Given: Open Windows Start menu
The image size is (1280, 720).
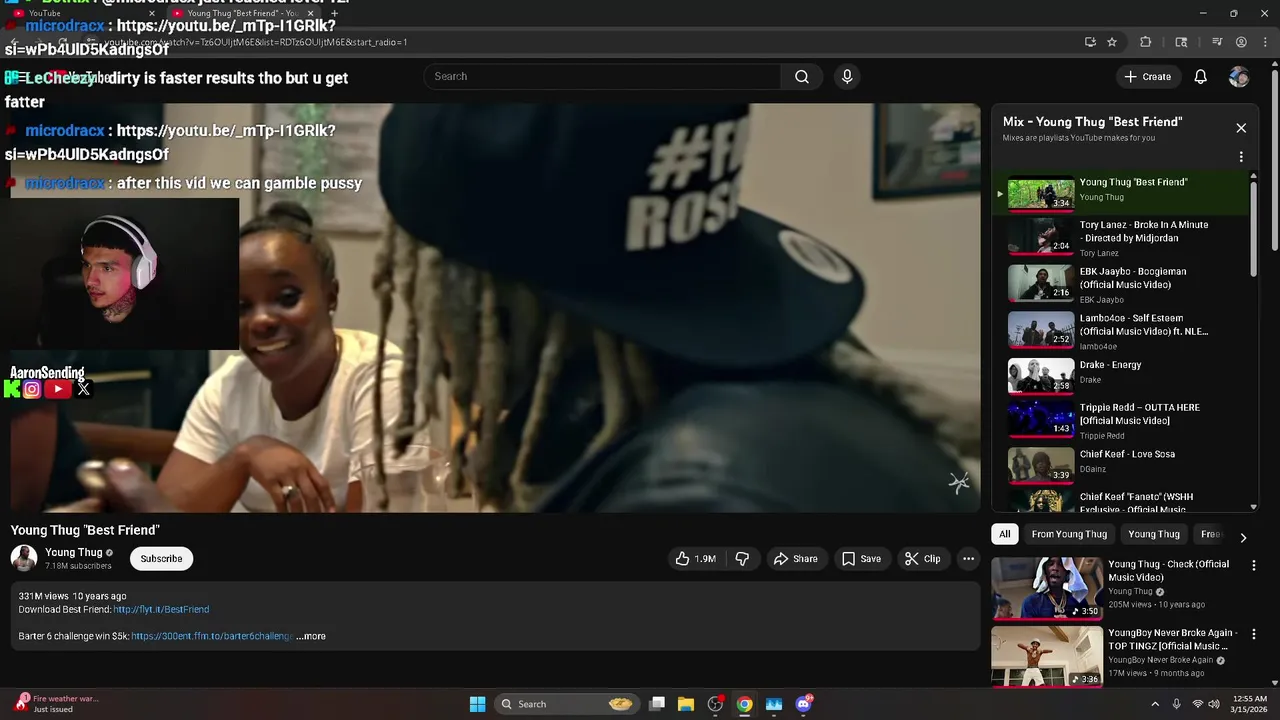Looking at the screenshot, I should click(x=478, y=704).
